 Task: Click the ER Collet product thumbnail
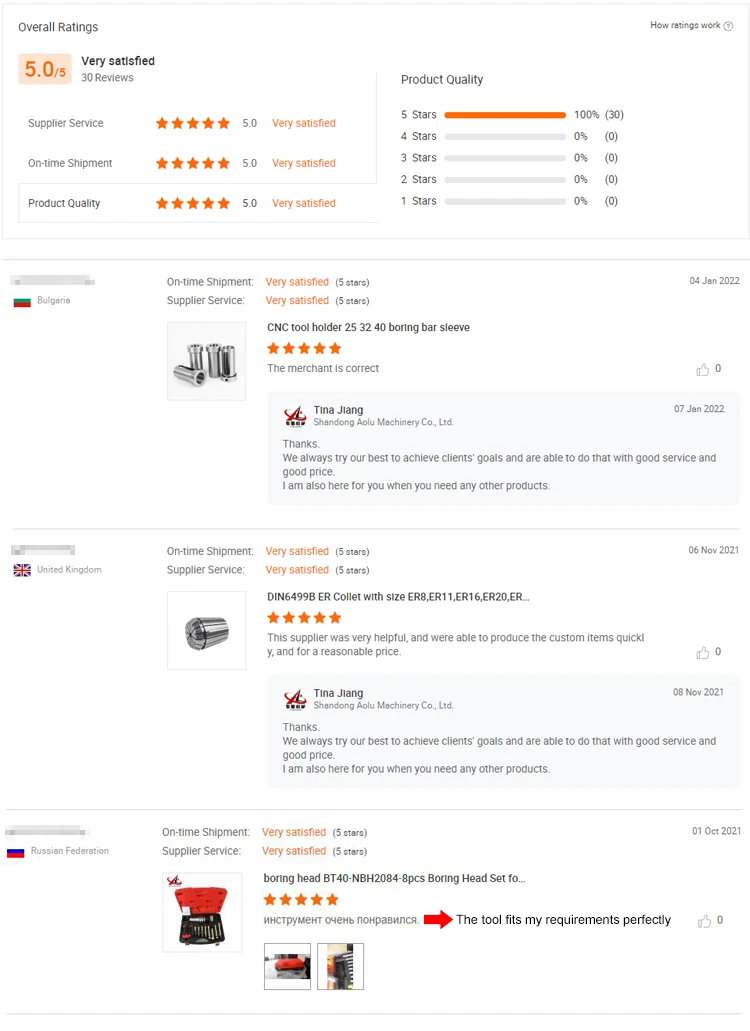[206, 631]
